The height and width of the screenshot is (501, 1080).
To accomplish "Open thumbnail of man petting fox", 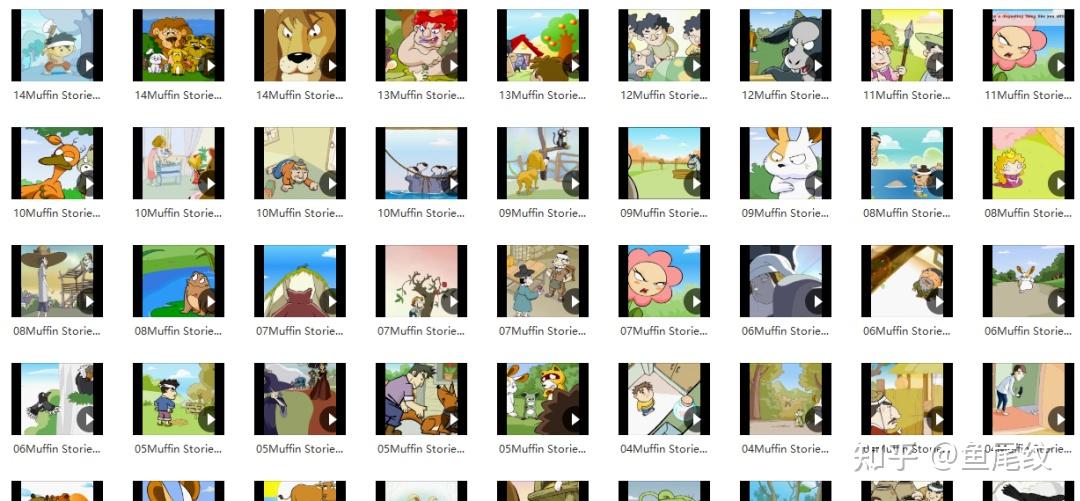I will [422, 399].
